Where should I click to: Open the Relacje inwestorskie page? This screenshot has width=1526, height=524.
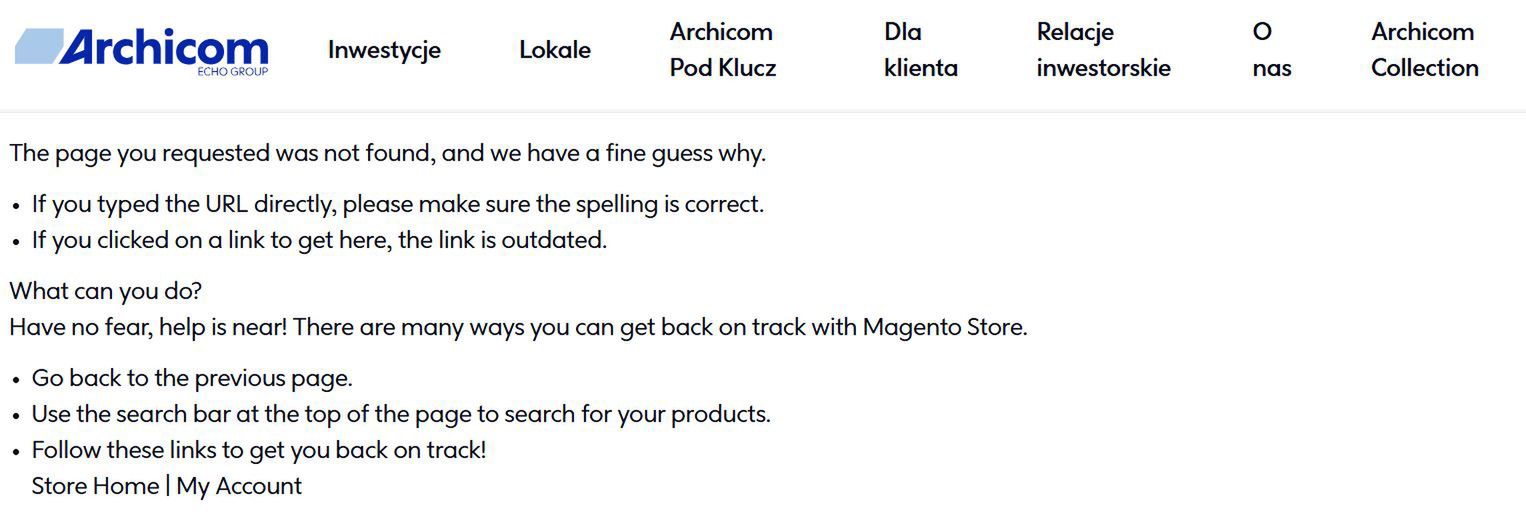pos(1103,50)
